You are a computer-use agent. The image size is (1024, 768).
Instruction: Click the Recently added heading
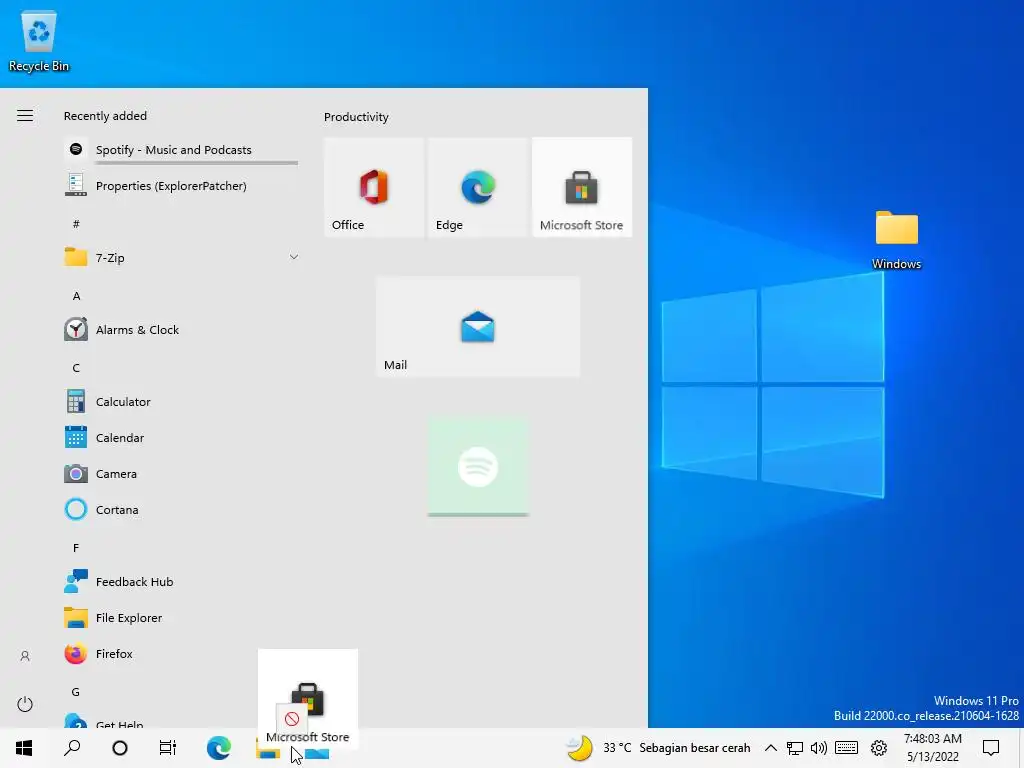[105, 116]
